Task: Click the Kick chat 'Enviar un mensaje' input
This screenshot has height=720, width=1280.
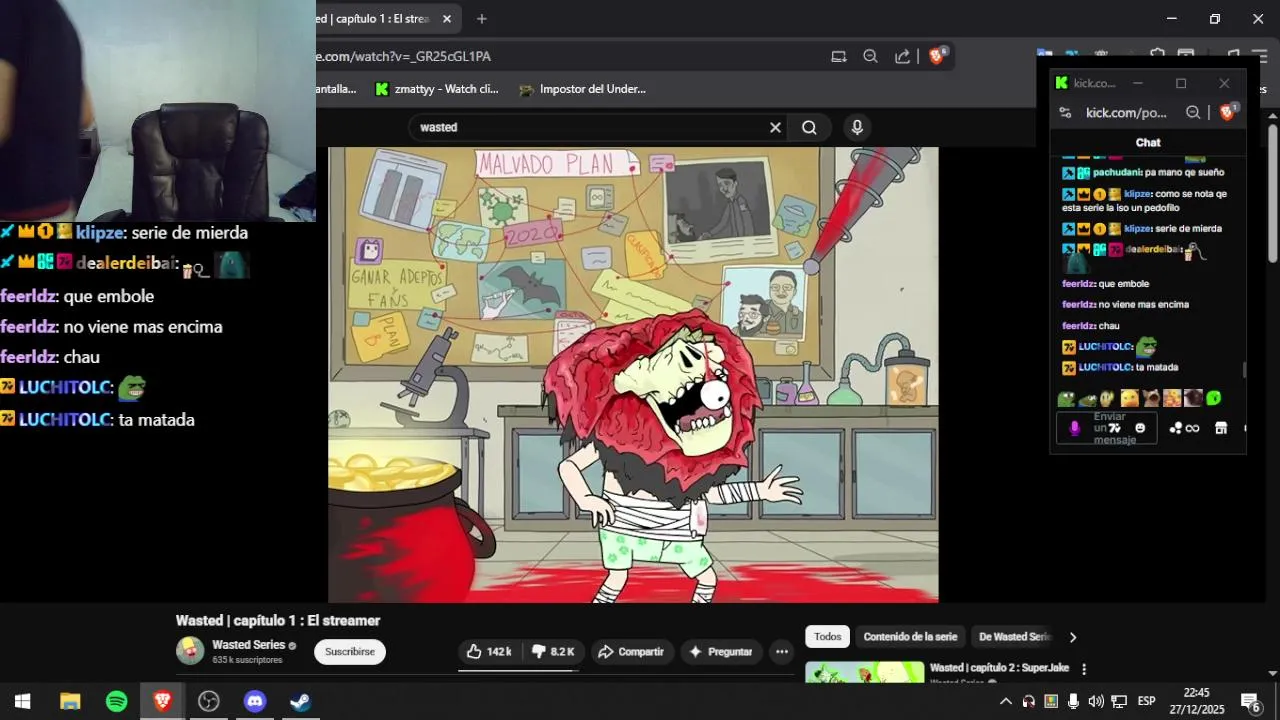Action: click(x=1107, y=428)
